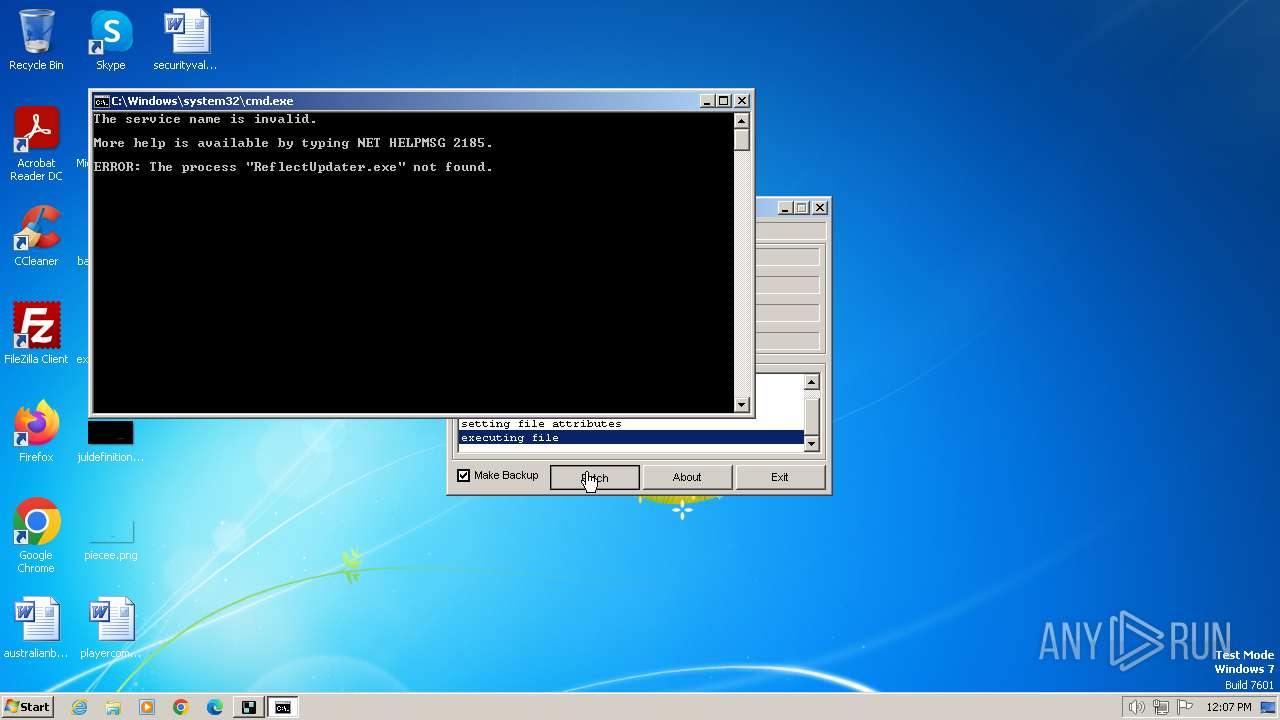Click the patcher log scrollbar down arrow
Viewport: 1280px width, 720px height.
pyautogui.click(x=812, y=443)
